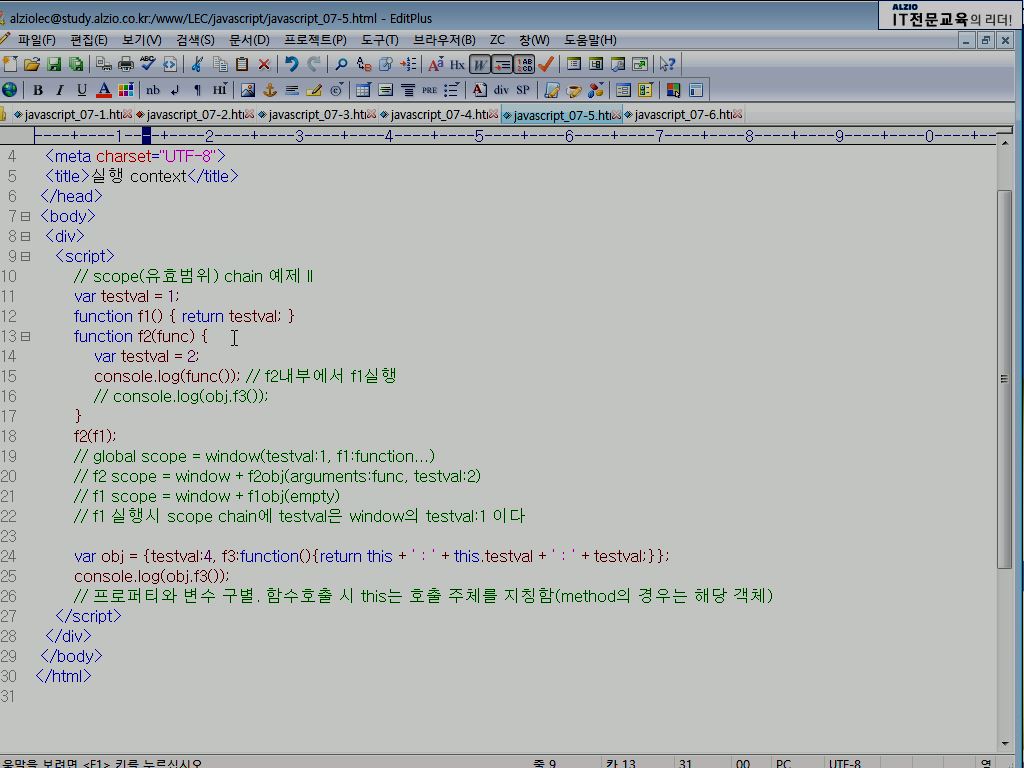Screen dimensions: 1024x768
Task: Click the context help arrow icon
Action: click(x=667, y=64)
